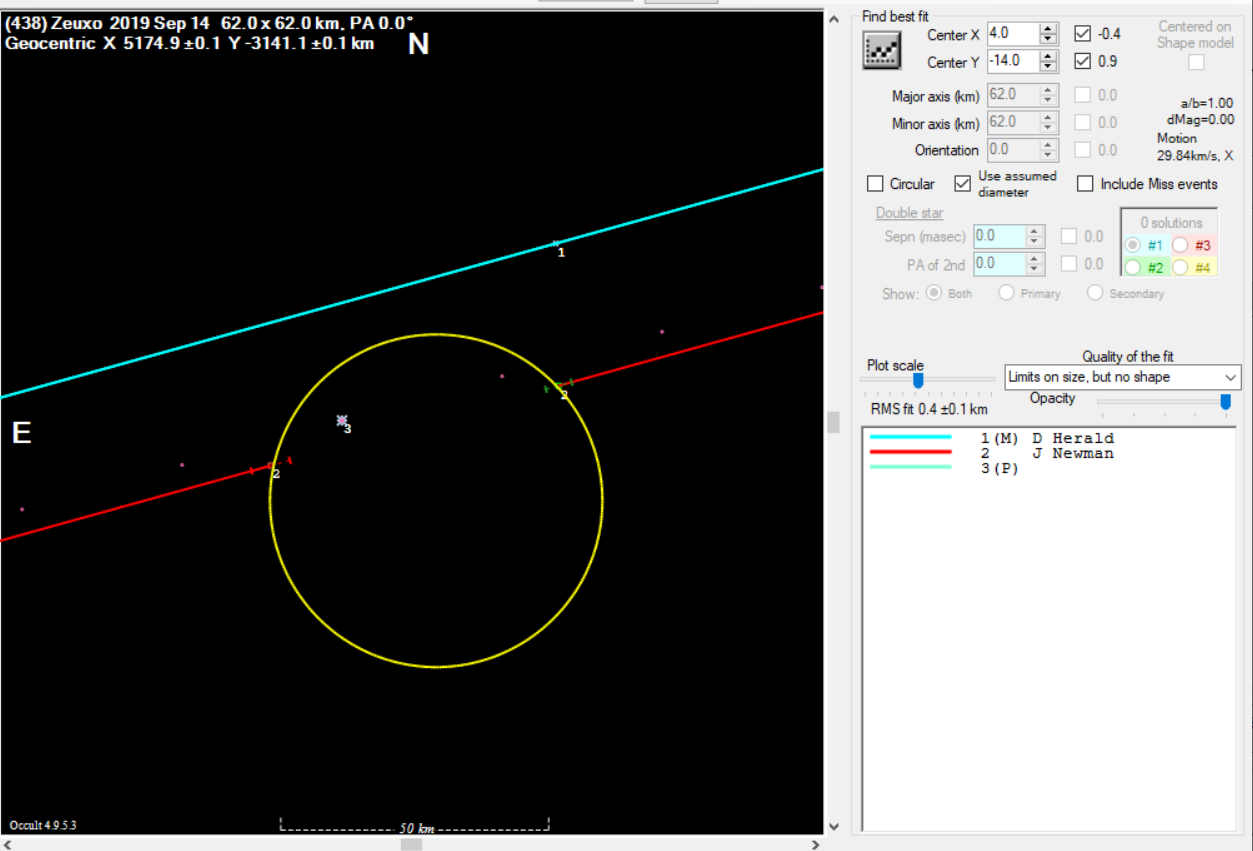The width and height of the screenshot is (1253, 851).
Task: Click the PA of 2nd field
Action: tap(999, 264)
